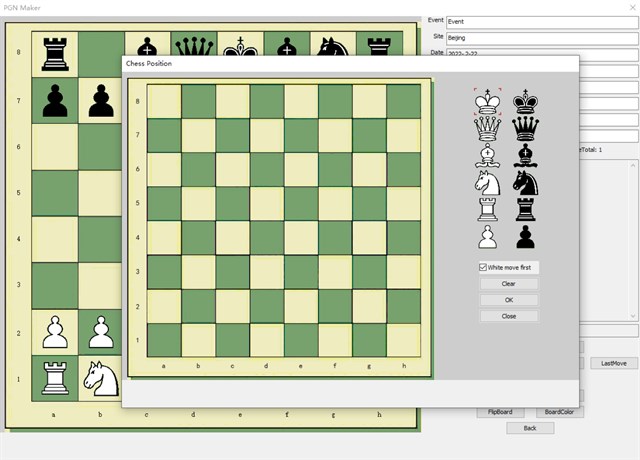Click white rook on a1 of main board
This screenshot has width=640, height=460.
(55, 378)
